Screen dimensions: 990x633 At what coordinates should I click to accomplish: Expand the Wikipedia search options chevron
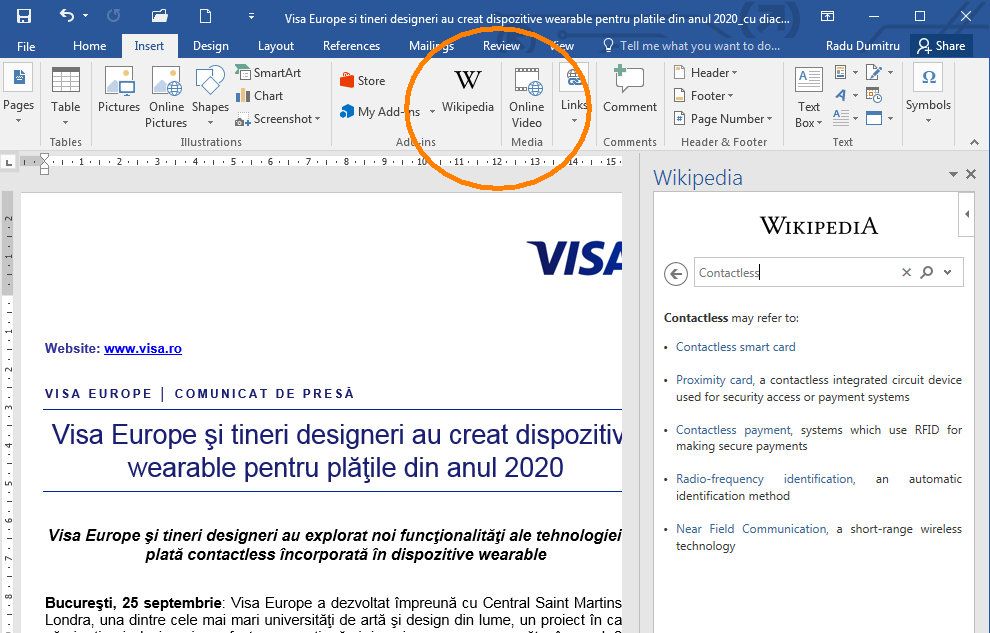947,272
